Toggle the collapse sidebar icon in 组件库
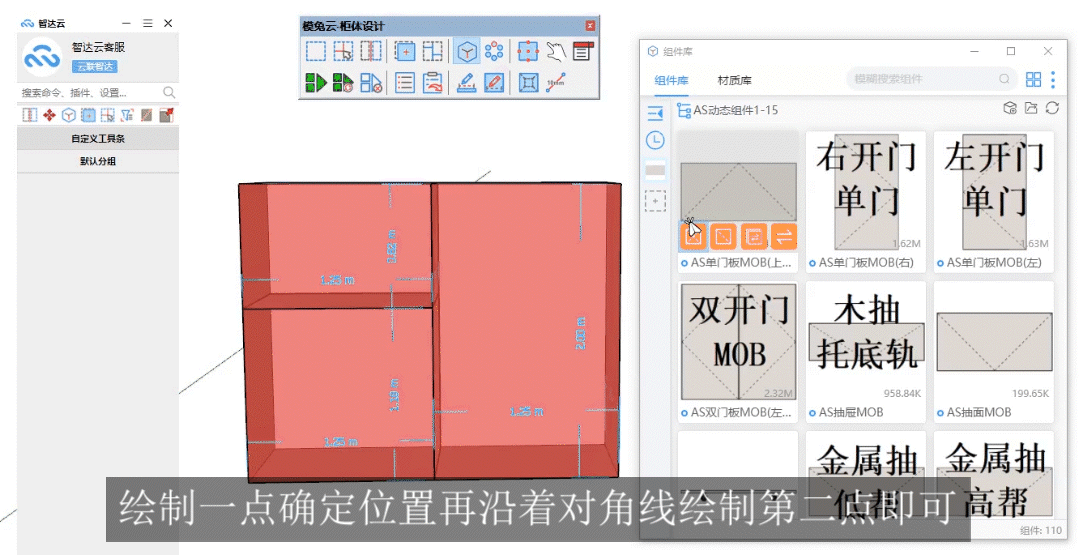 (x=655, y=113)
